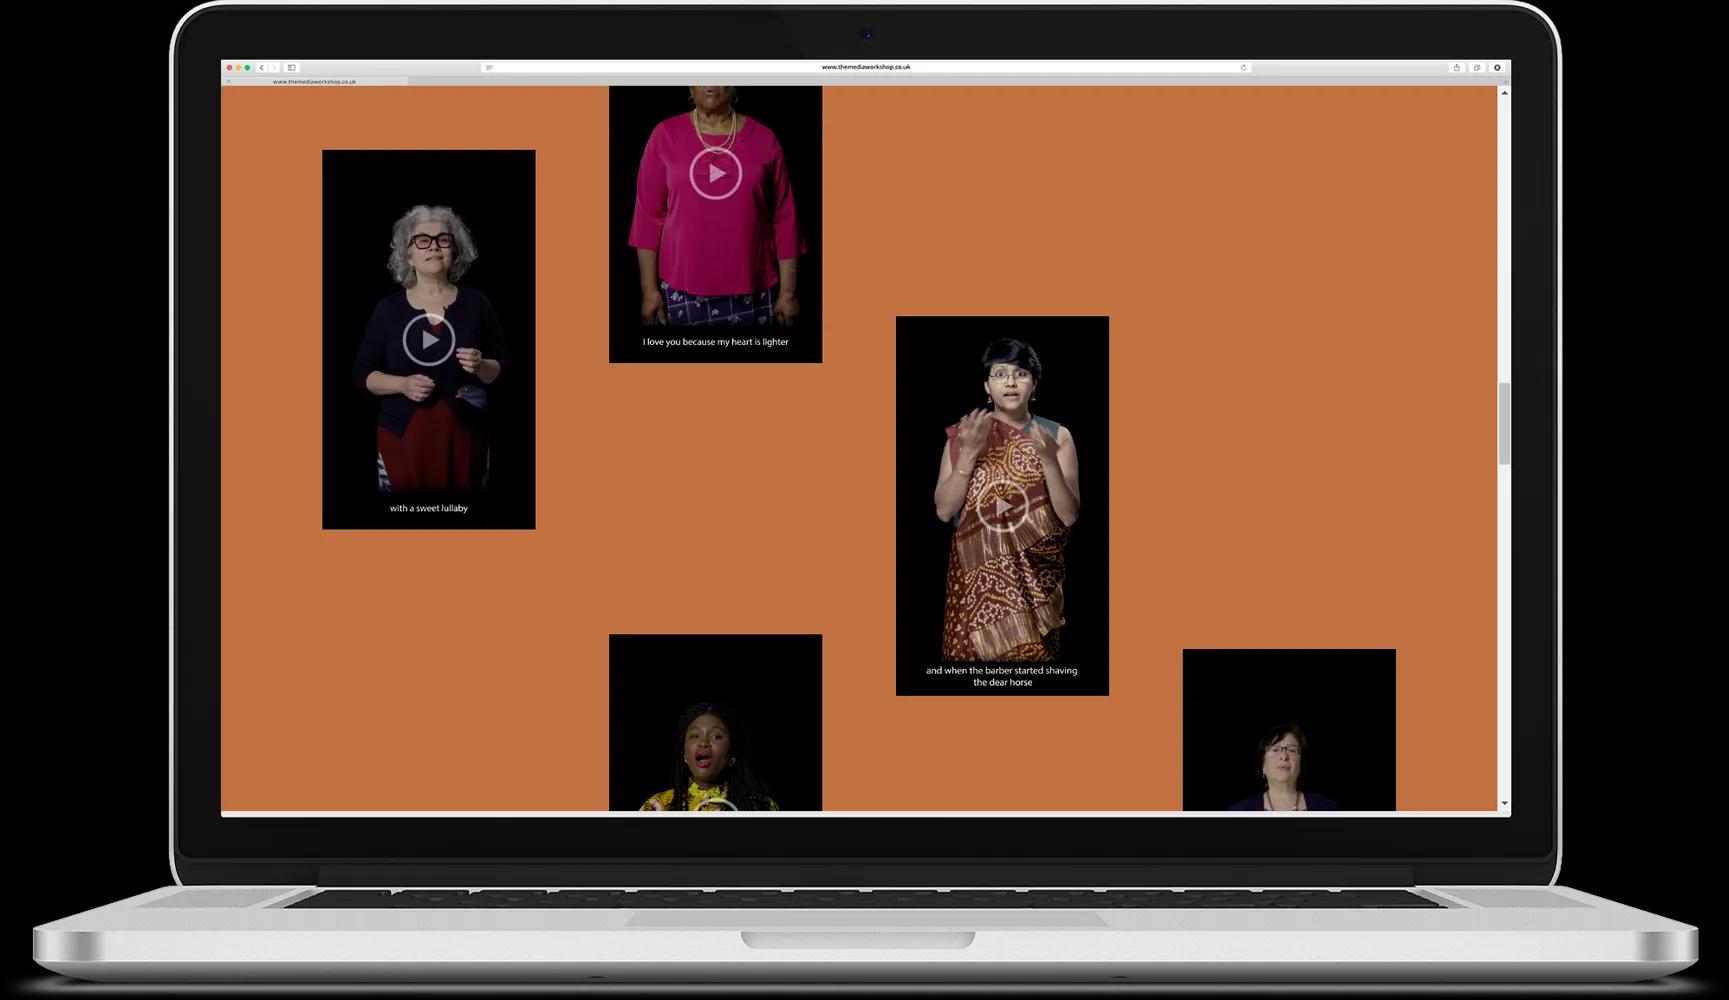Toggle the Safari sidebar button
This screenshot has height=1000, width=1729.
[292, 68]
